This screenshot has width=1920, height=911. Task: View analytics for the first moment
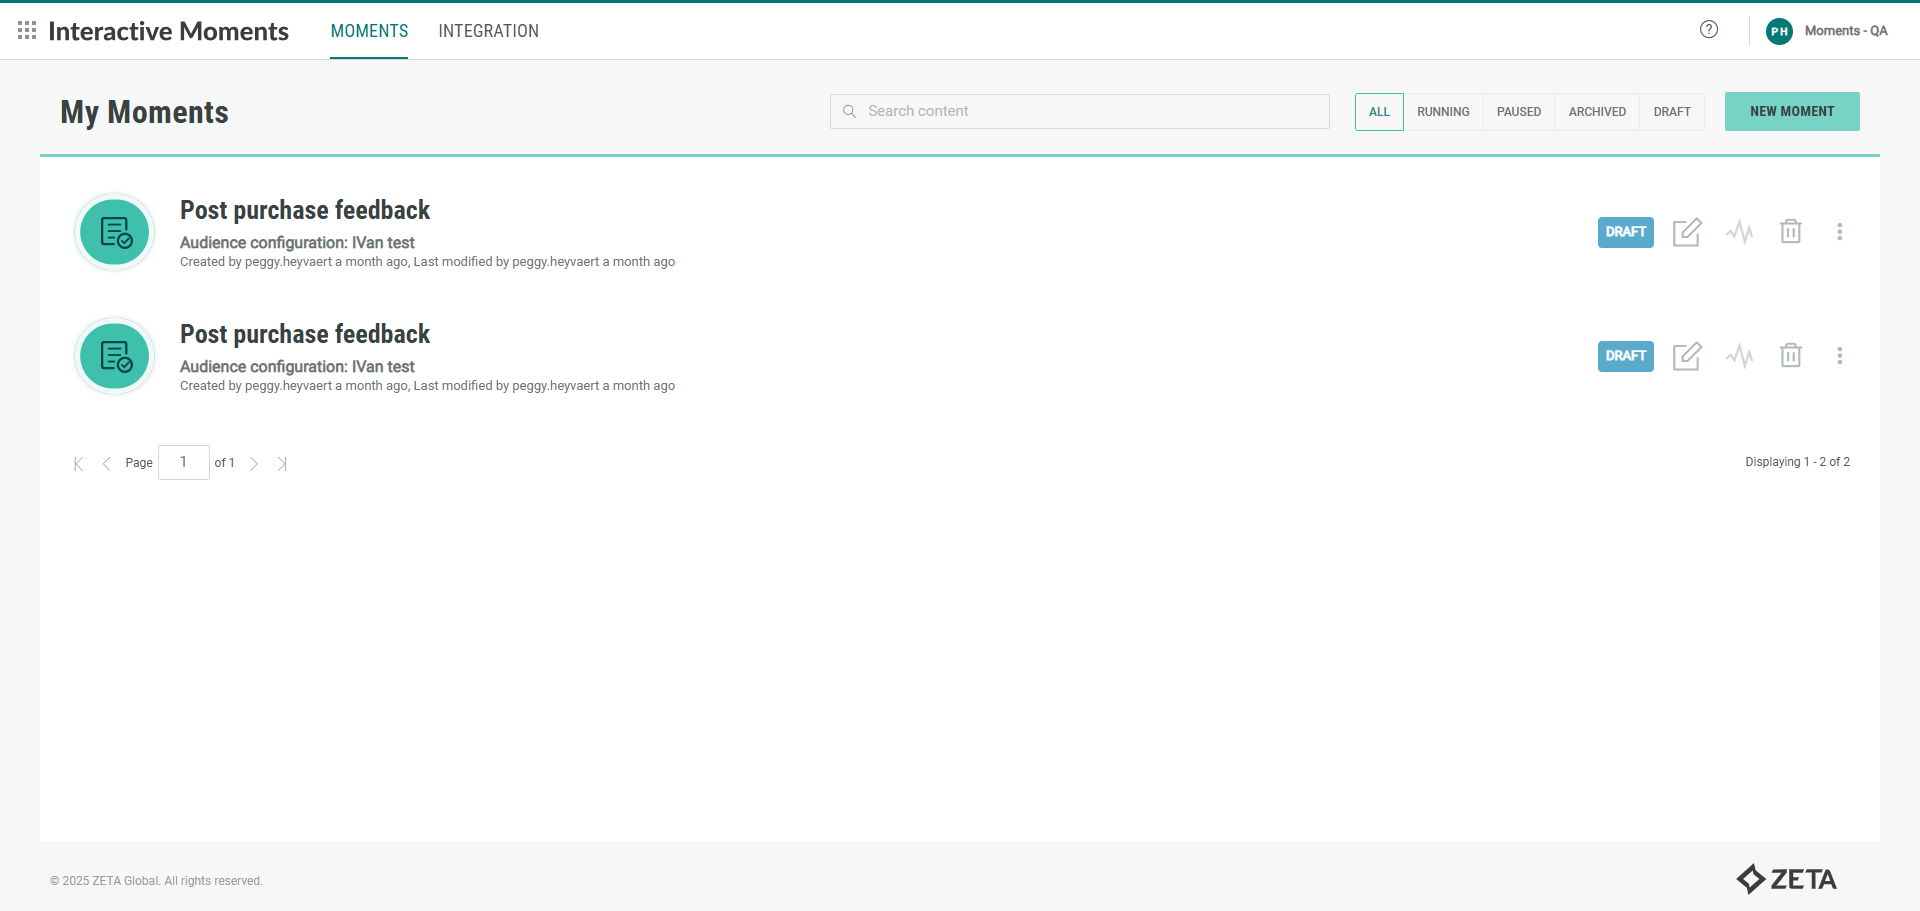pos(1739,232)
